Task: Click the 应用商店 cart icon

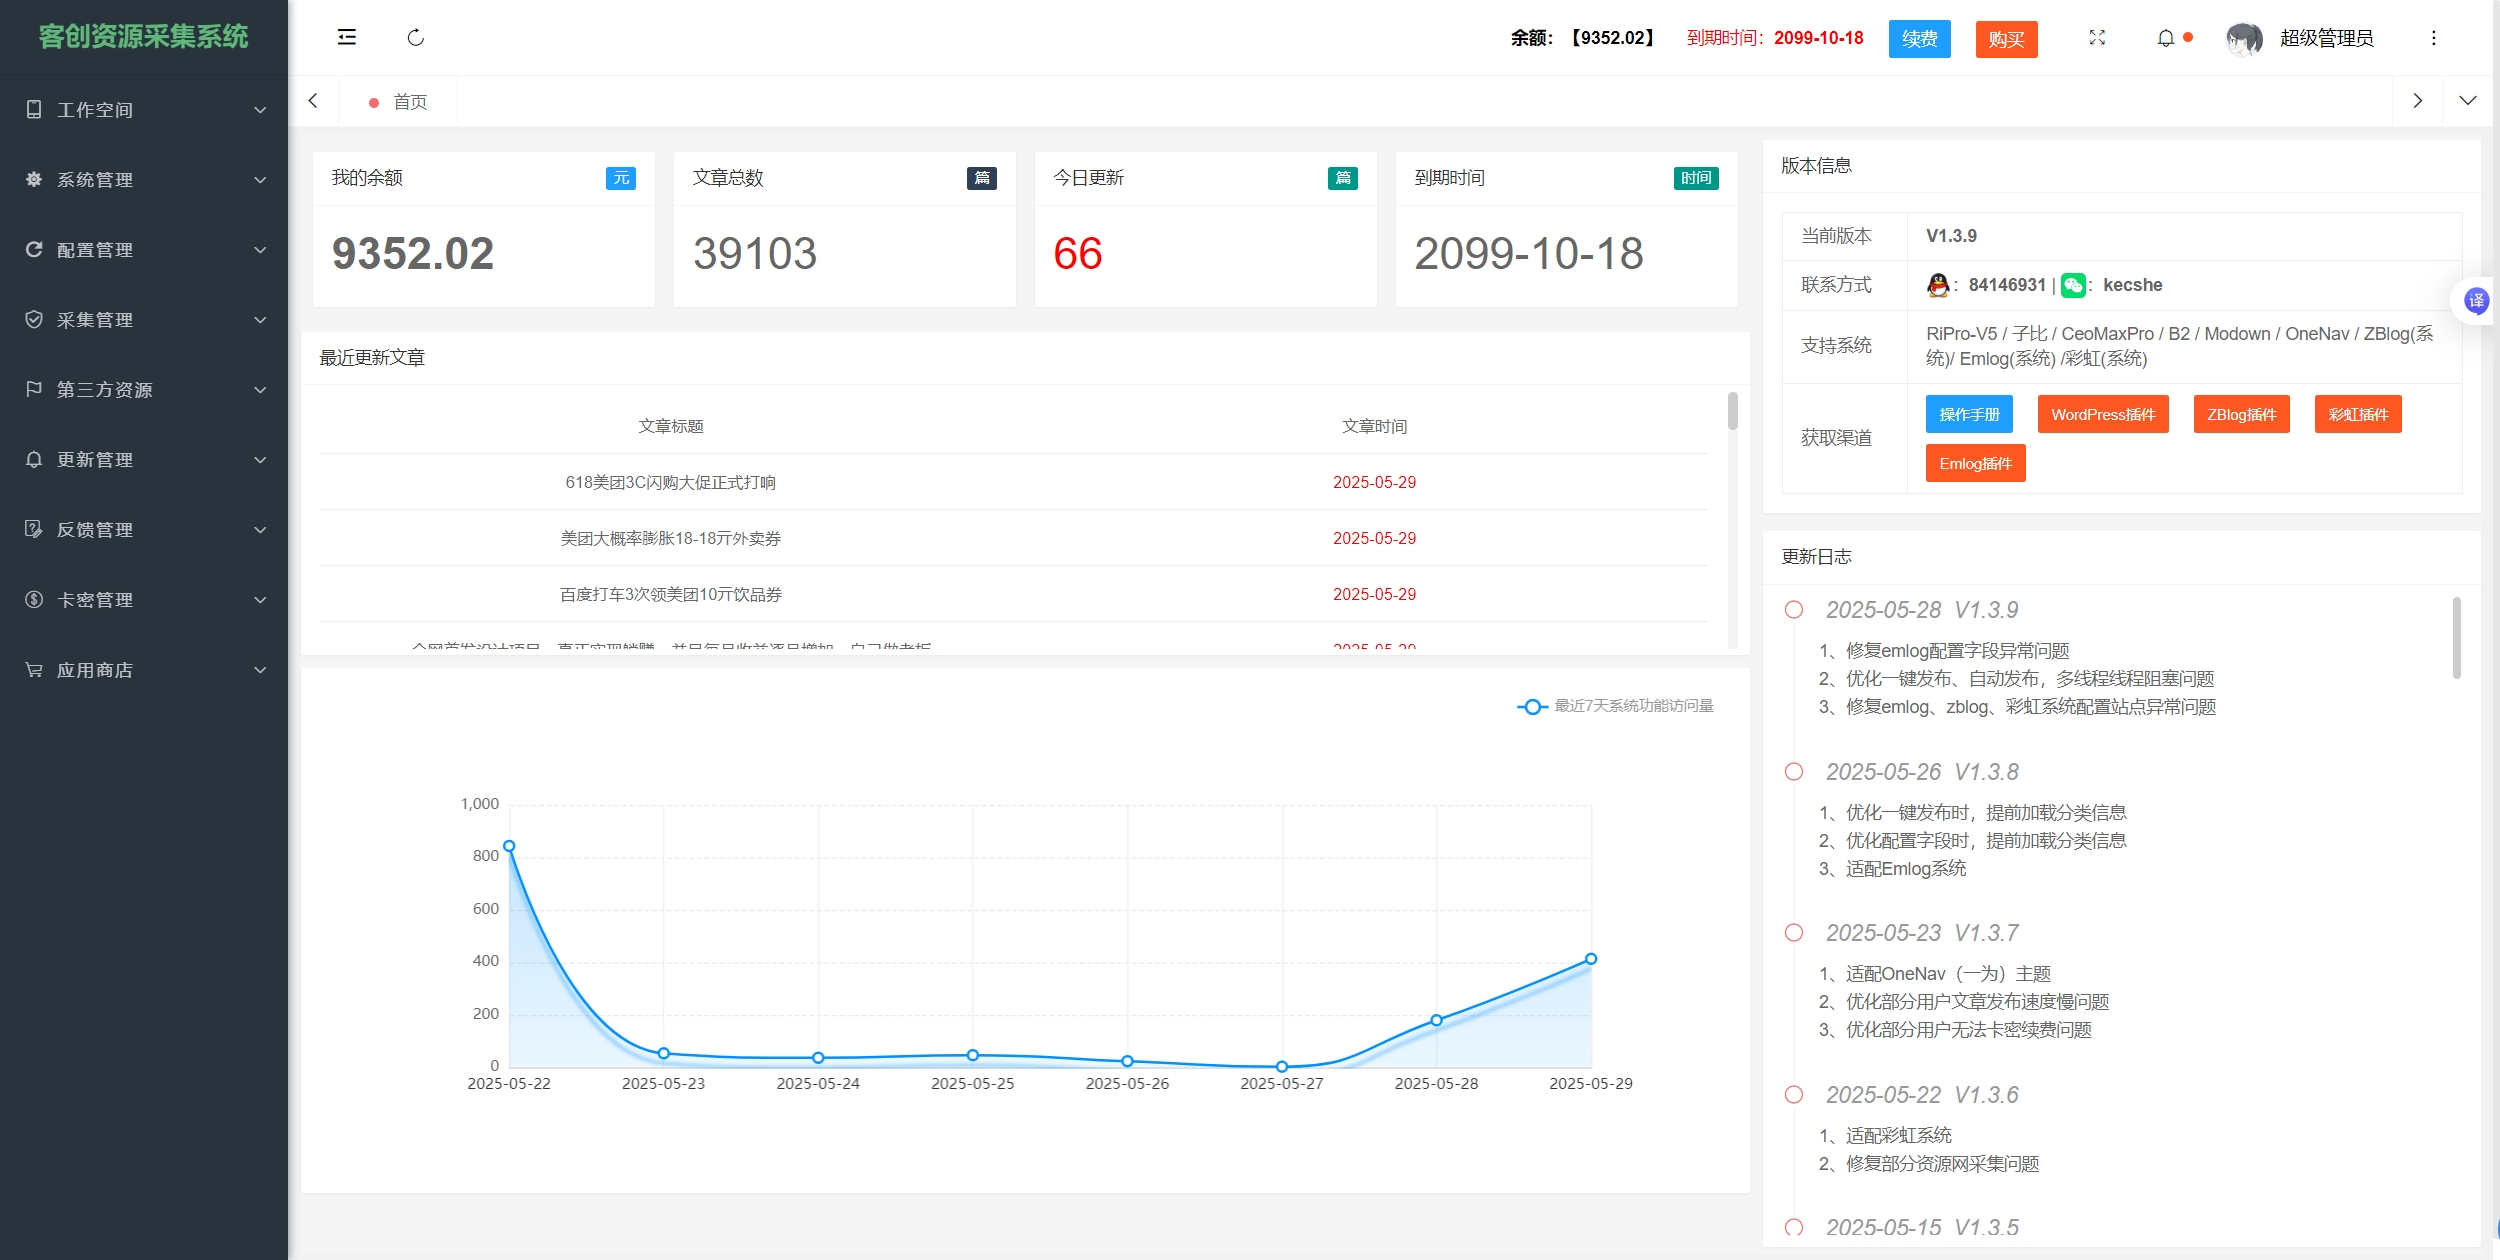Action: [x=34, y=669]
